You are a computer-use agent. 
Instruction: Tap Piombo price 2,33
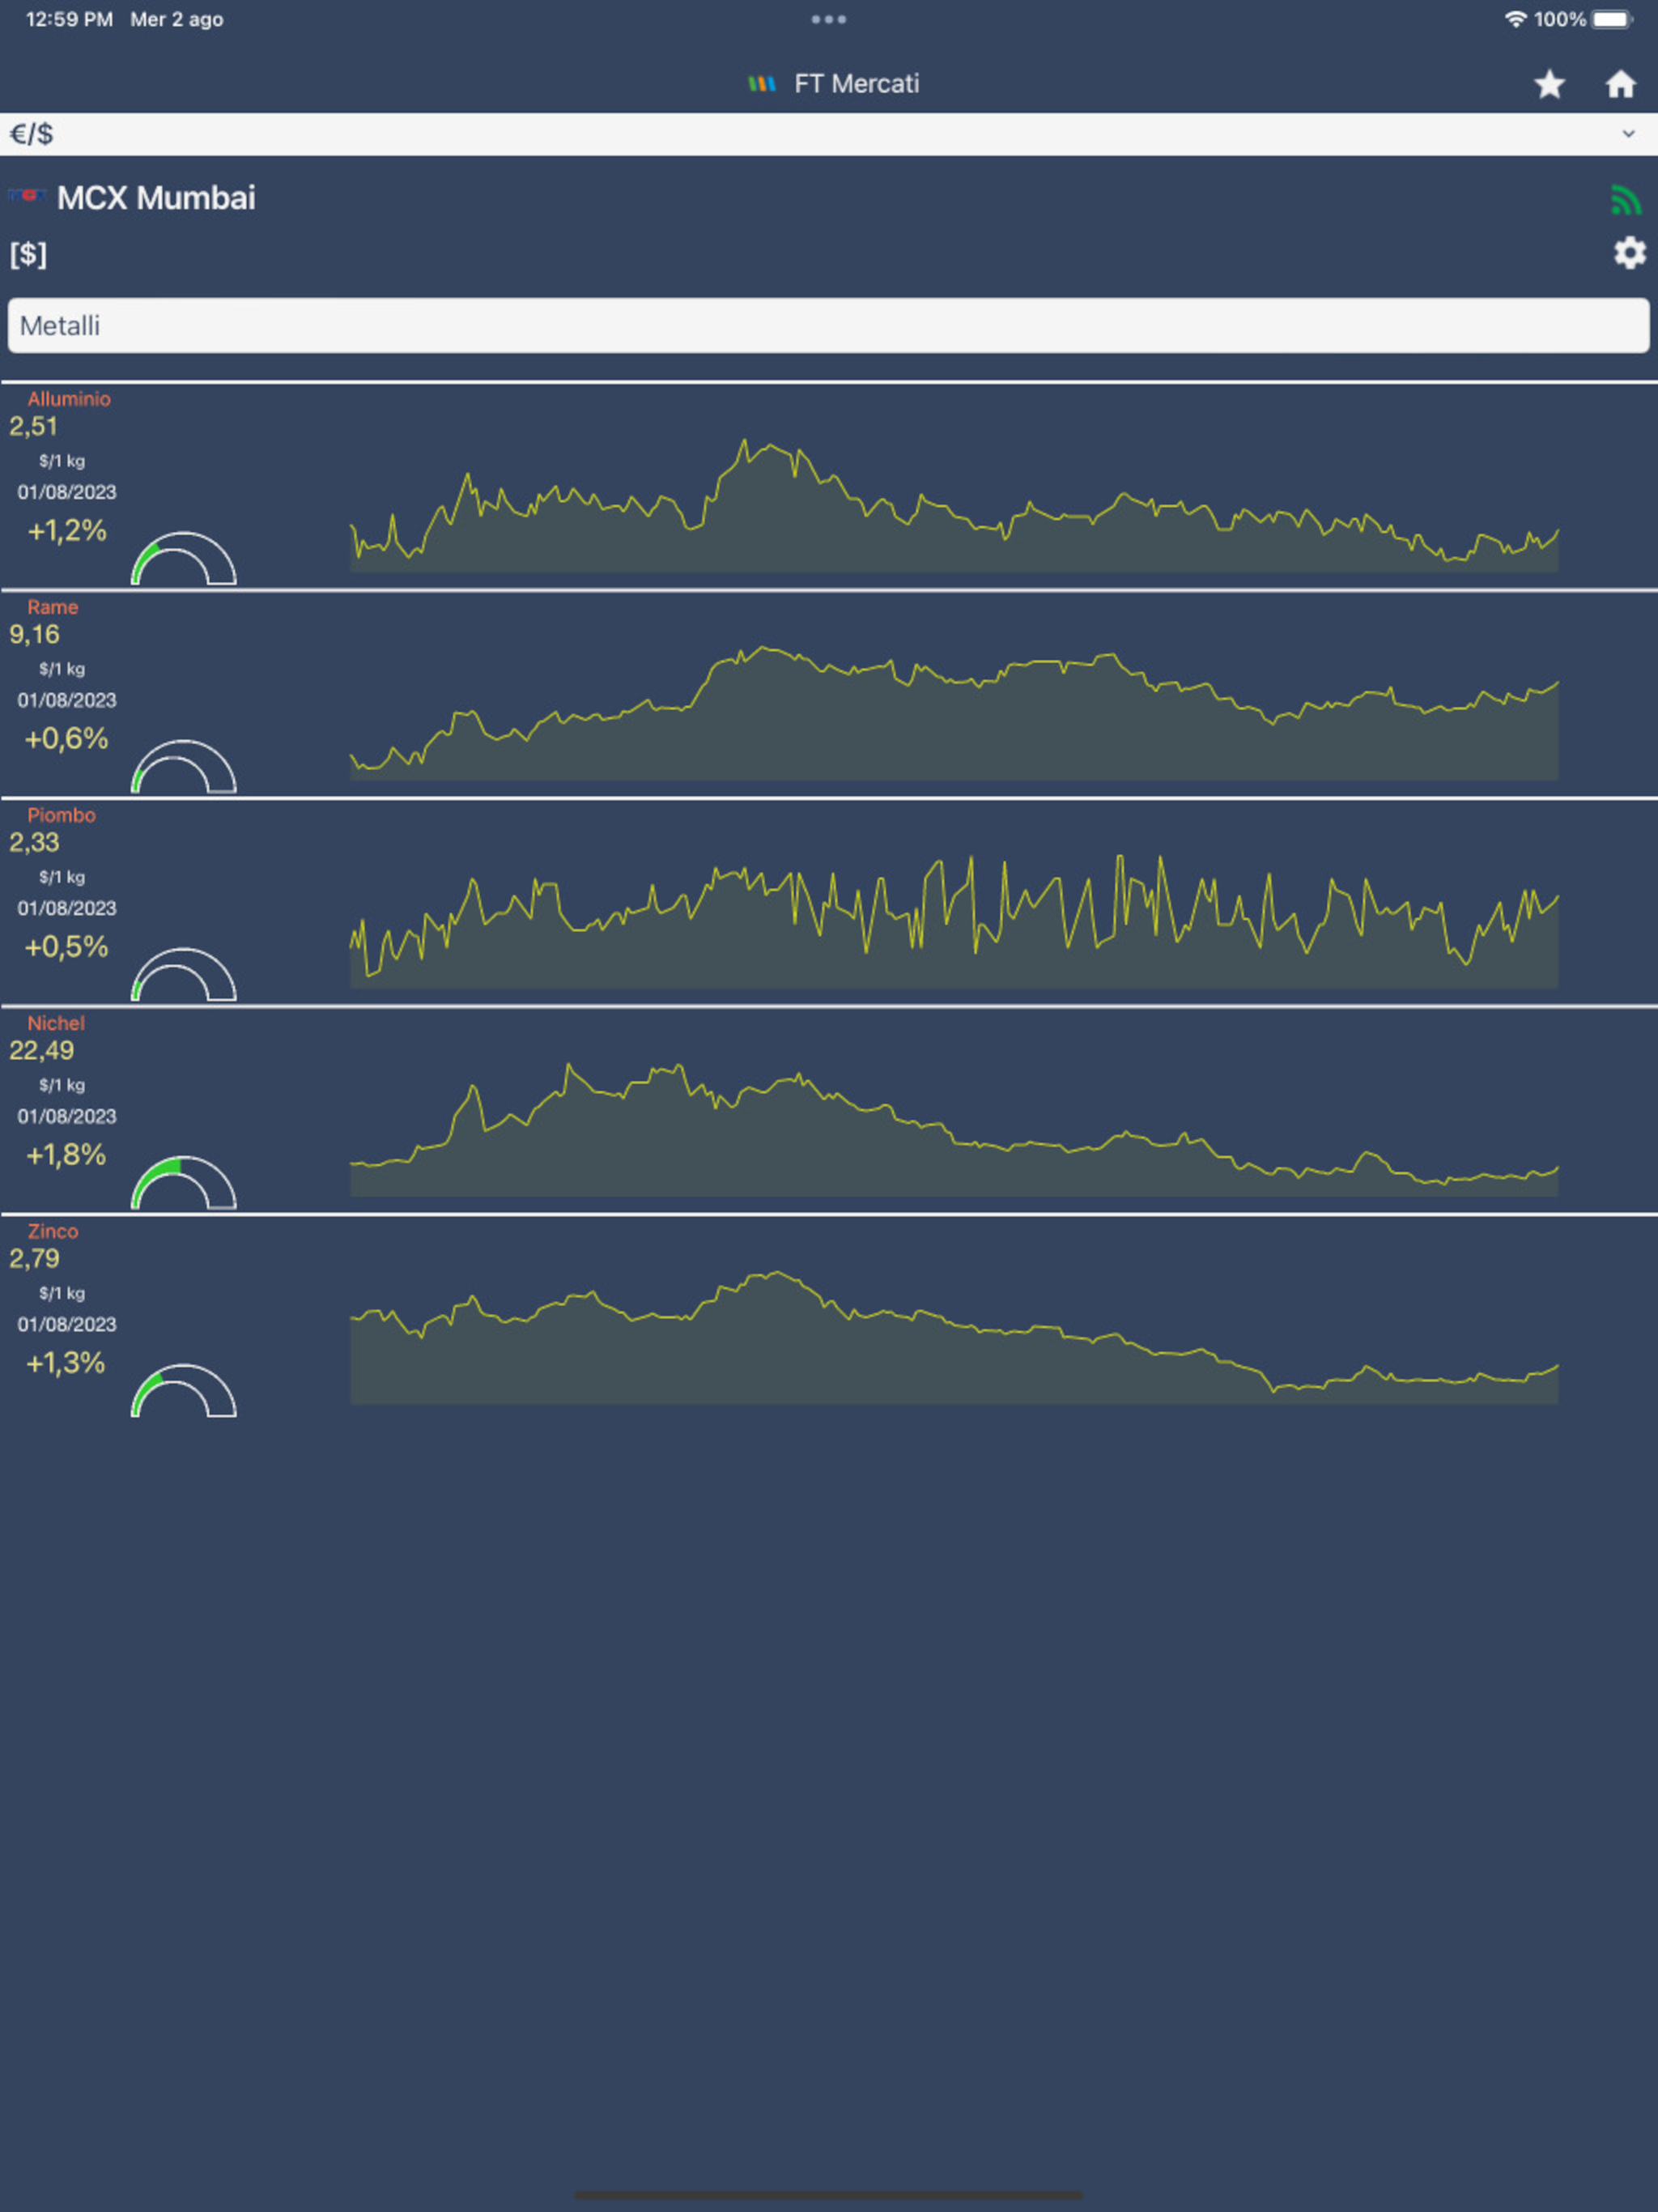coord(34,843)
